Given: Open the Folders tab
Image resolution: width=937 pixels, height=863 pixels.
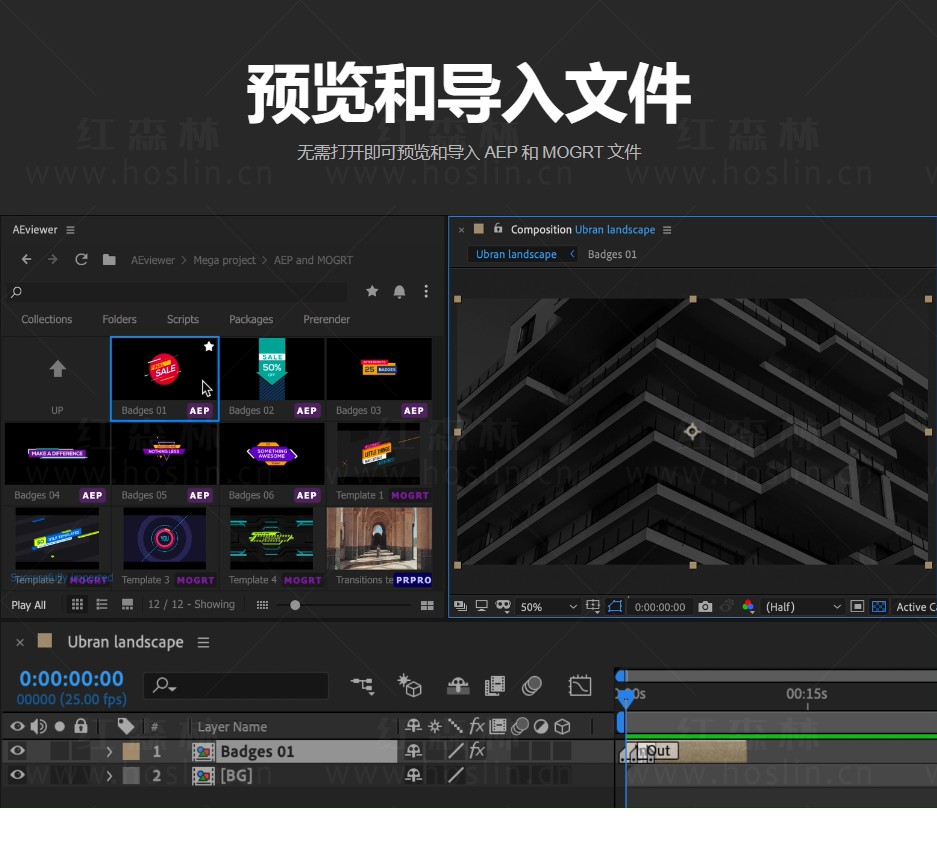Looking at the screenshot, I should coord(120,319).
